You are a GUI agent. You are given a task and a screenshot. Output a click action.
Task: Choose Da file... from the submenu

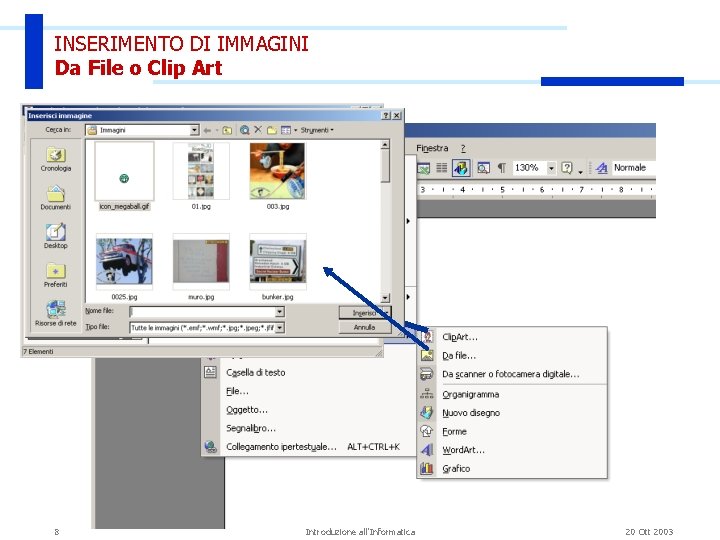tap(512, 355)
